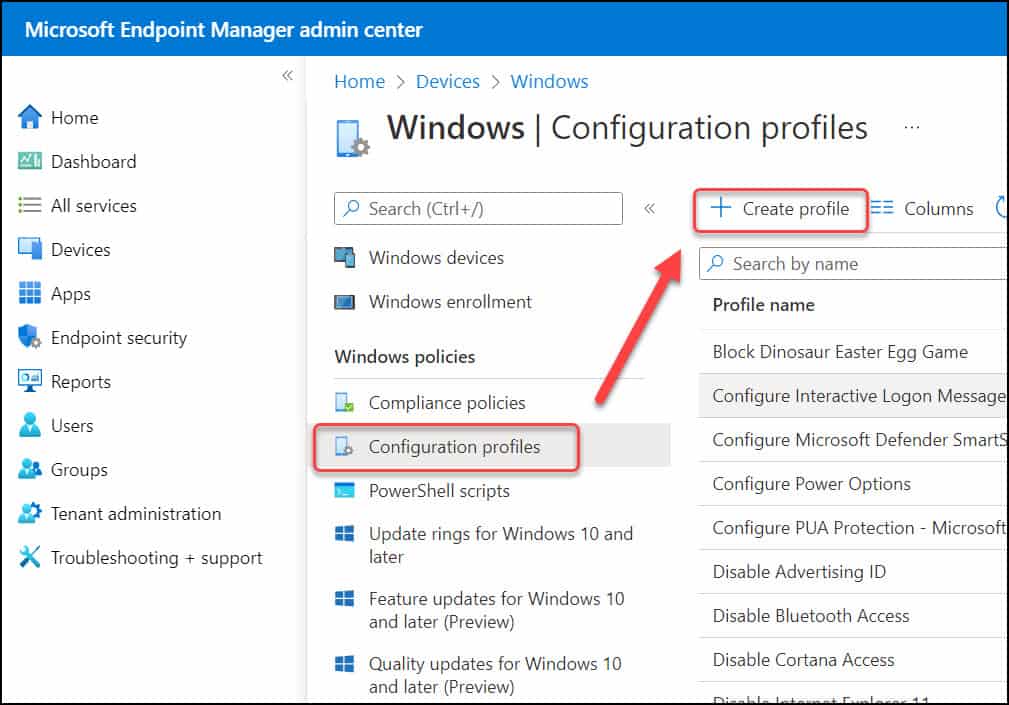
Task: Select Configuration profiles menu item
Action: [454, 447]
